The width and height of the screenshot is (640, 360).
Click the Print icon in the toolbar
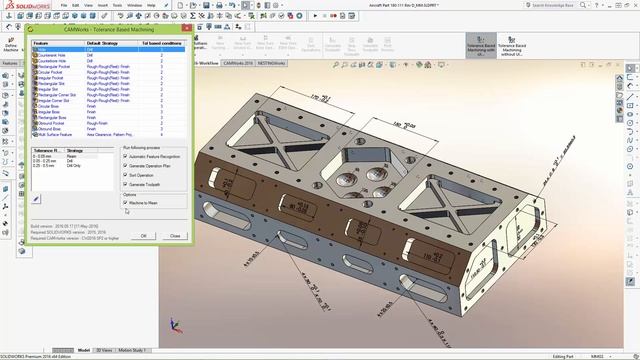[219, 5]
